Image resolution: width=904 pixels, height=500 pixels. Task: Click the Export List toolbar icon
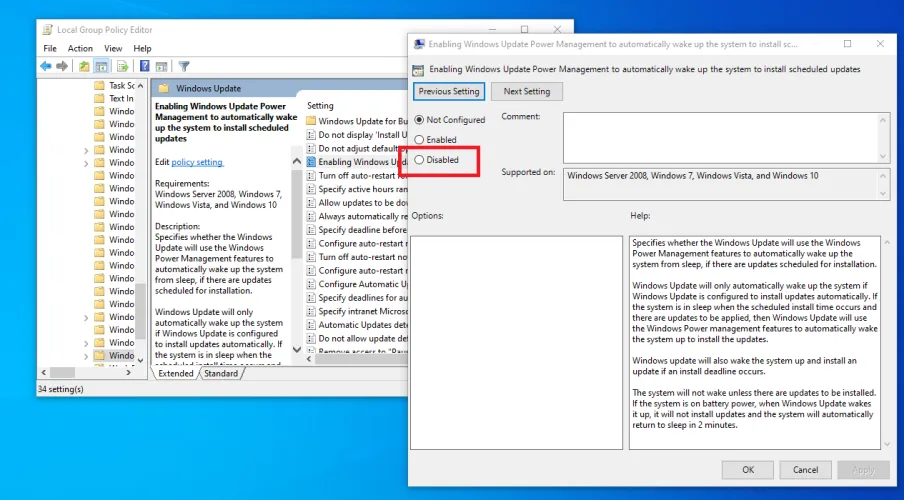tap(121, 66)
